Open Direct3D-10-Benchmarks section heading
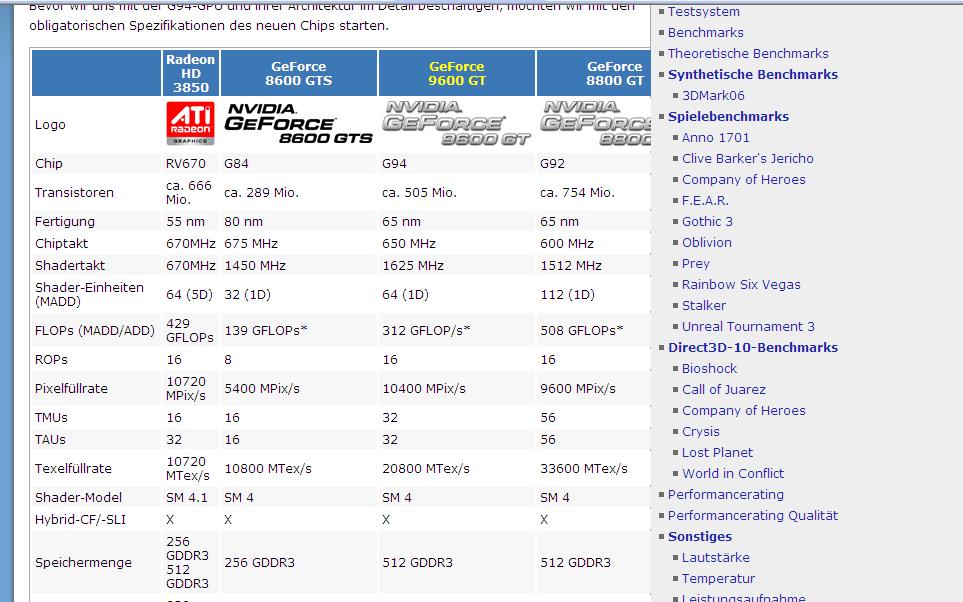 click(752, 347)
